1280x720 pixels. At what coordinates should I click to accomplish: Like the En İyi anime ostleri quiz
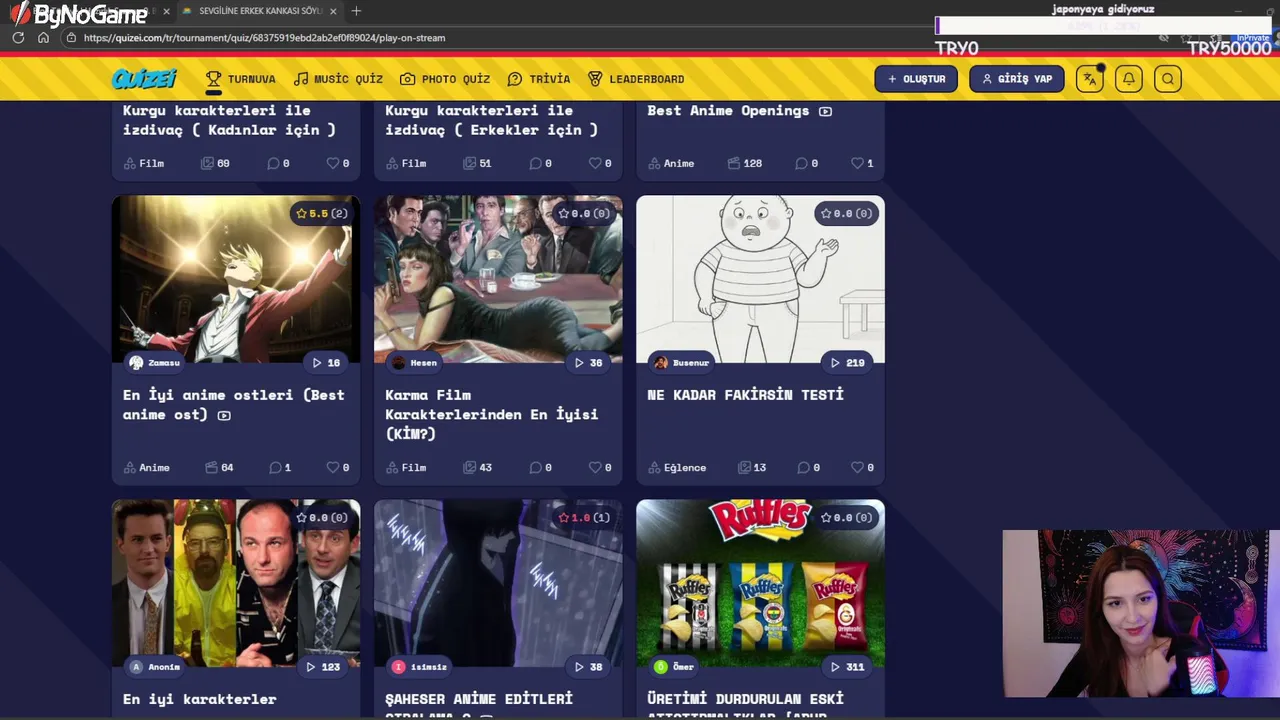[337, 467]
